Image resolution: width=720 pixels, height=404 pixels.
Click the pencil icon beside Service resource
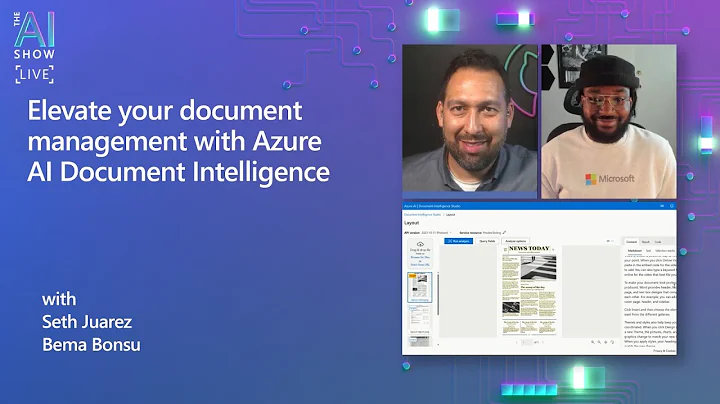pyautogui.click(x=504, y=232)
